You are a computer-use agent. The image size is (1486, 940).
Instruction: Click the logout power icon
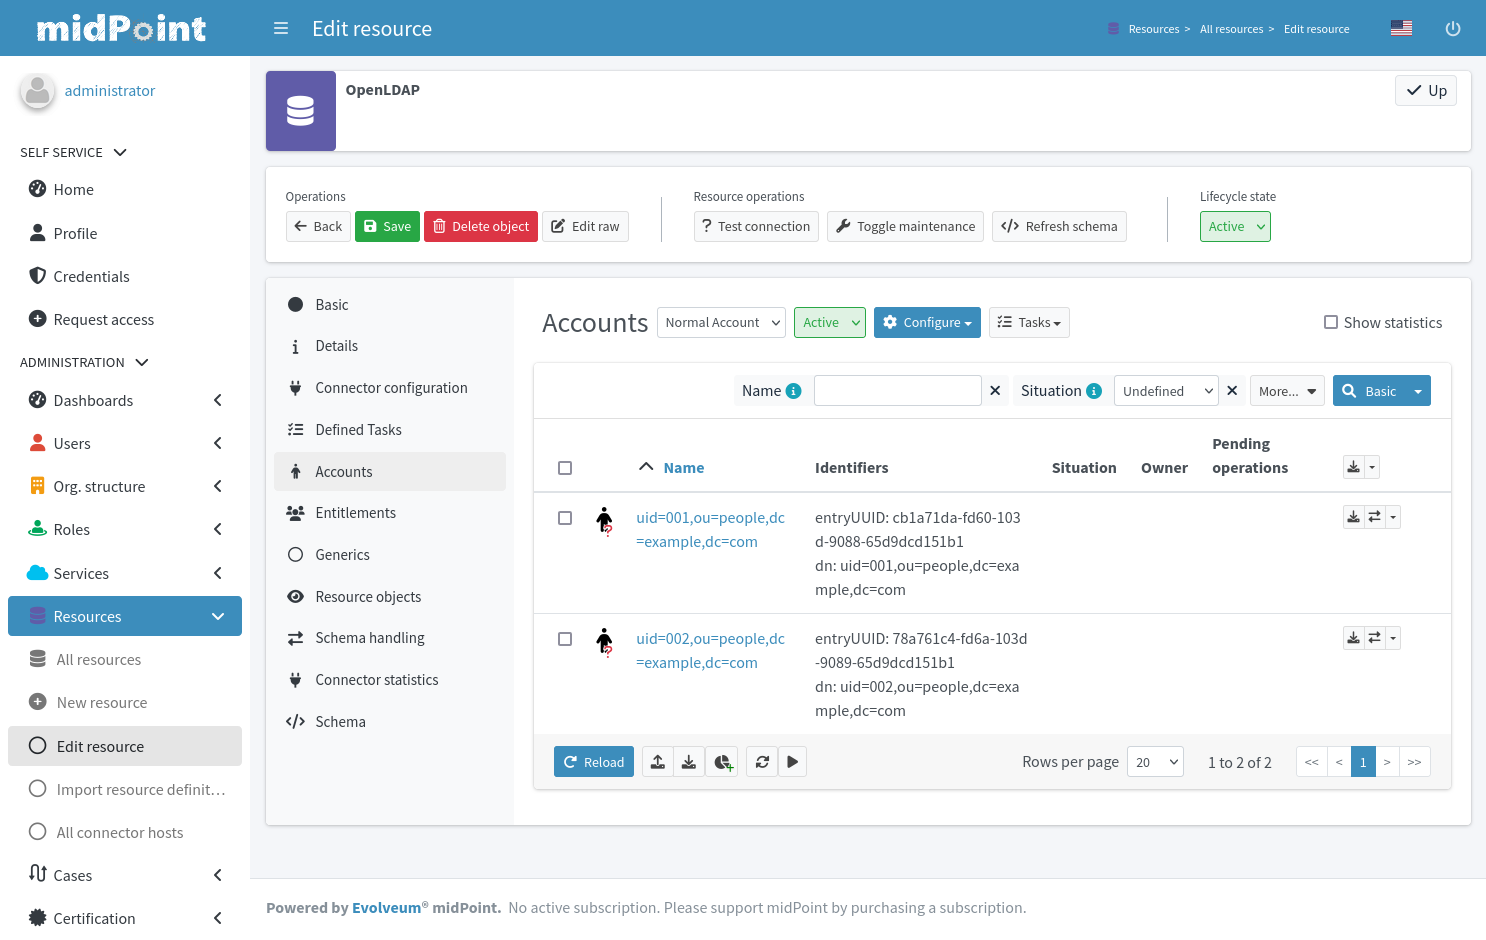click(x=1452, y=28)
